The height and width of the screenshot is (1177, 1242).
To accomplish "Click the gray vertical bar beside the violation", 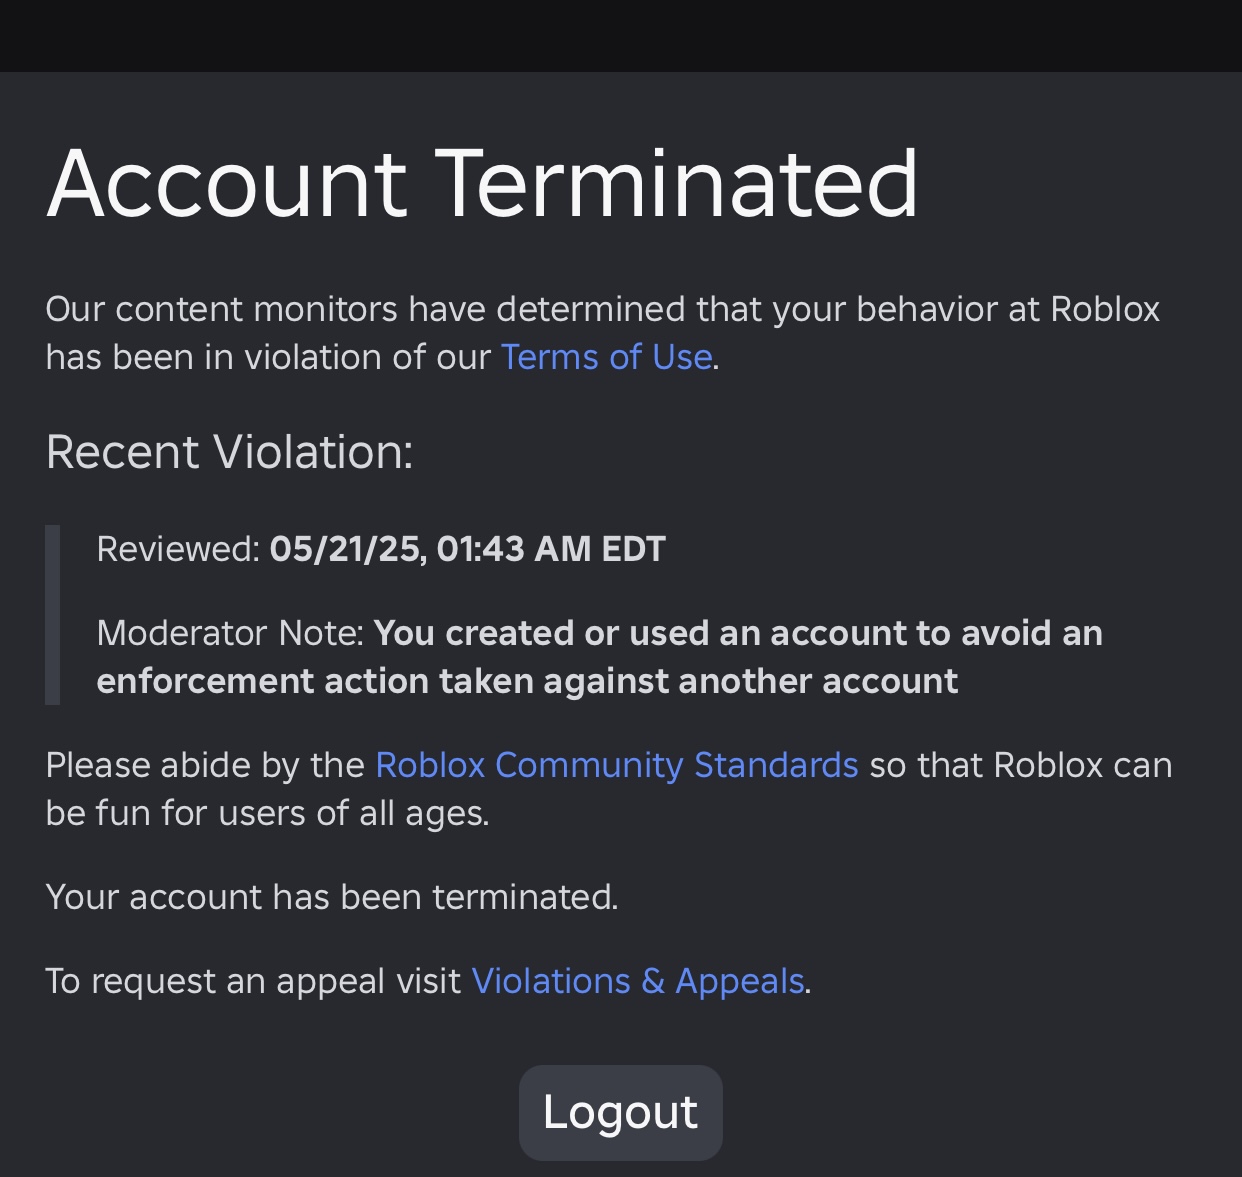I will pyautogui.click(x=53, y=614).
